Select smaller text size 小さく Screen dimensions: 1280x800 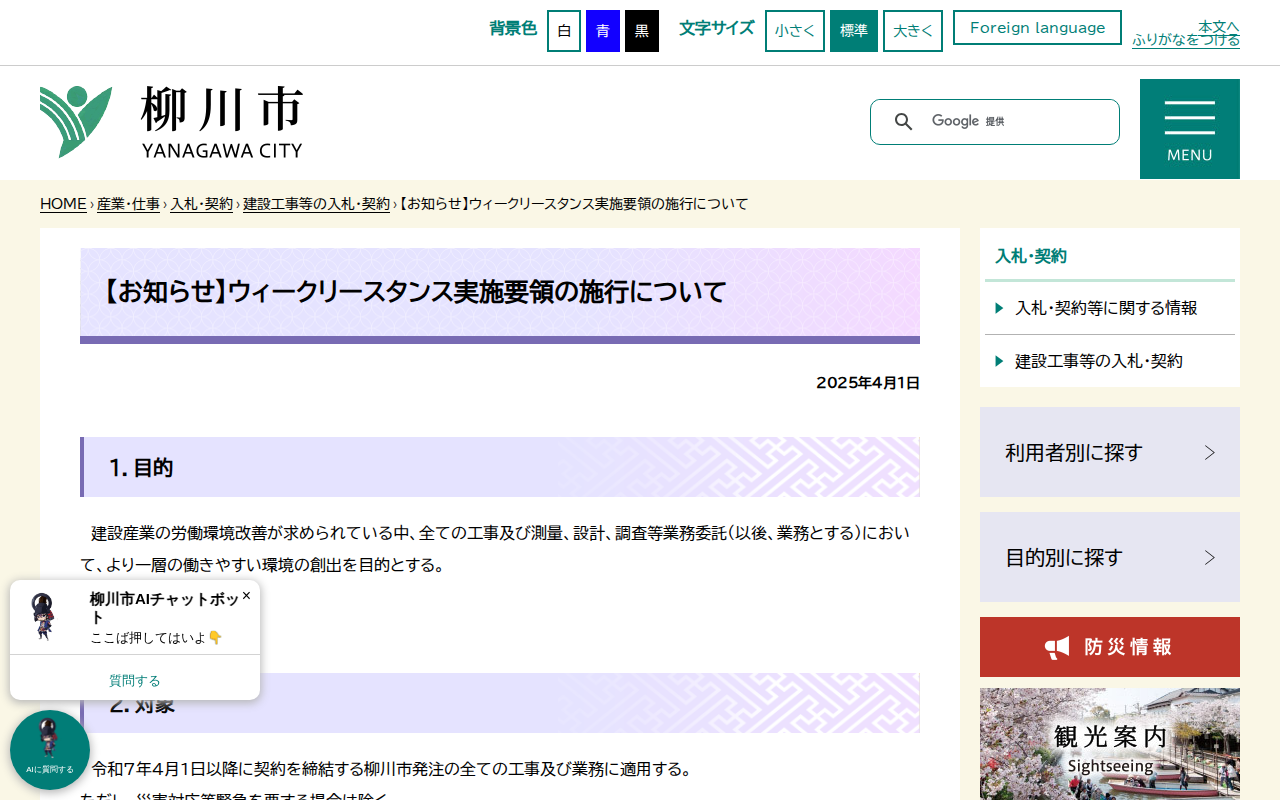pyautogui.click(x=795, y=31)
